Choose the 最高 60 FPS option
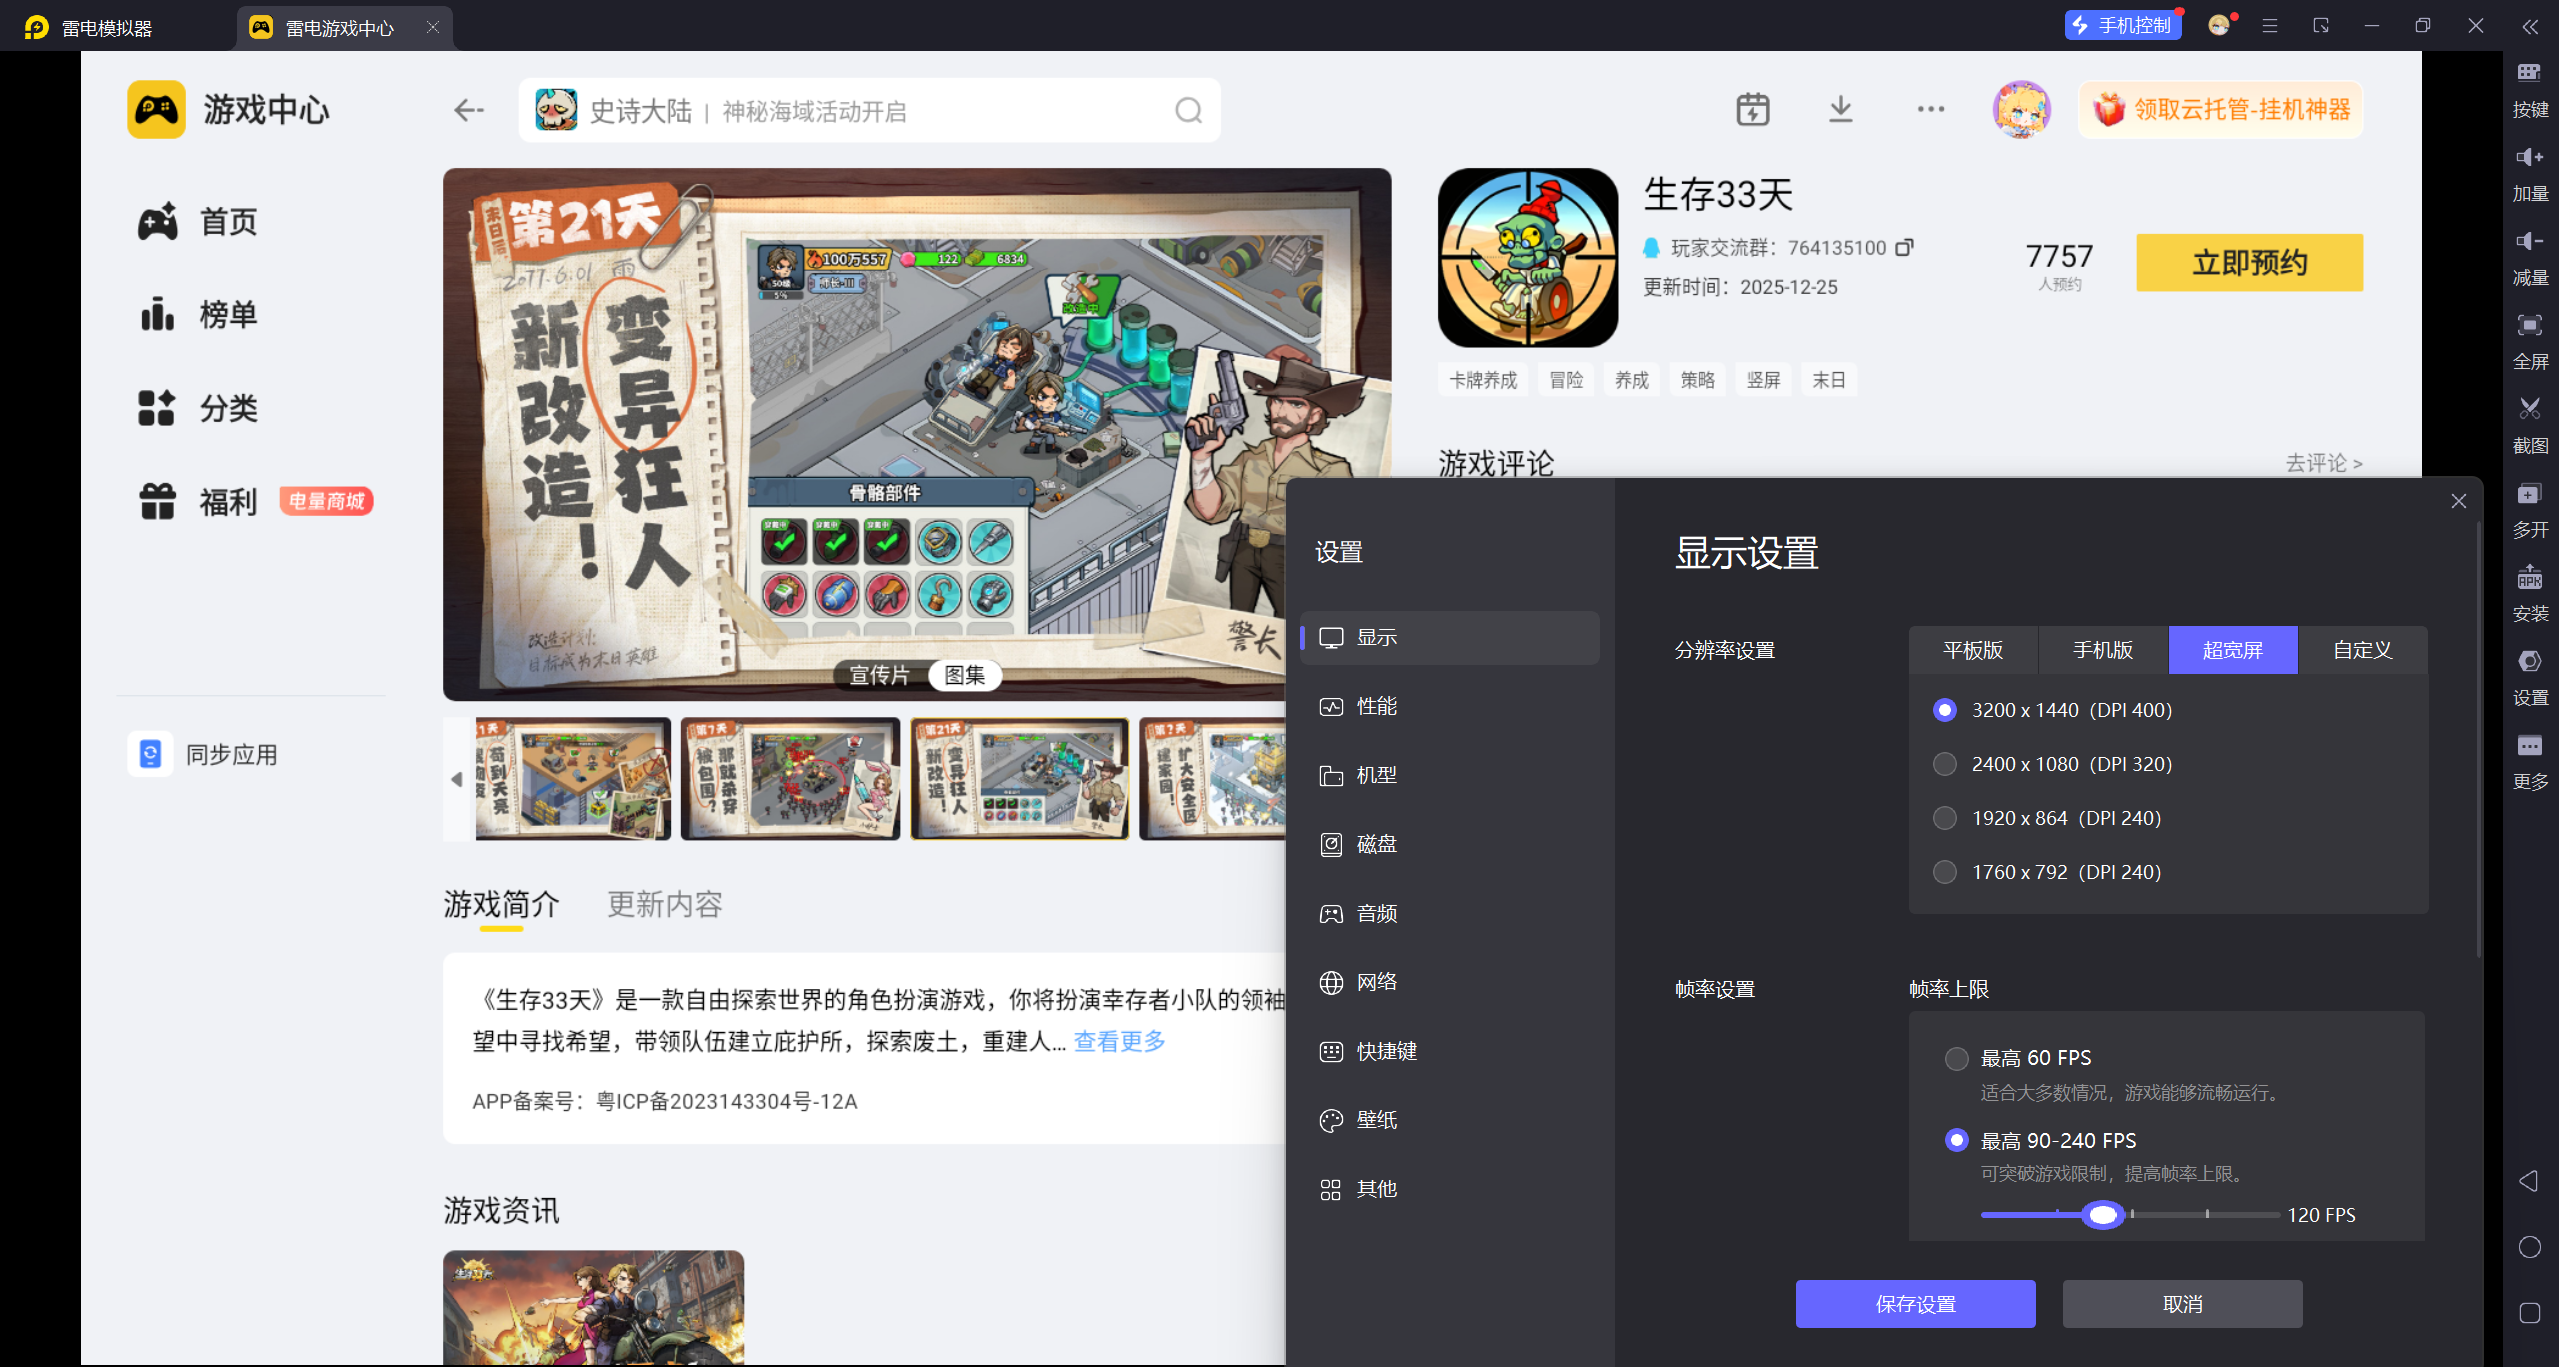The image size is (2559, 1367). (1956, 1058)
